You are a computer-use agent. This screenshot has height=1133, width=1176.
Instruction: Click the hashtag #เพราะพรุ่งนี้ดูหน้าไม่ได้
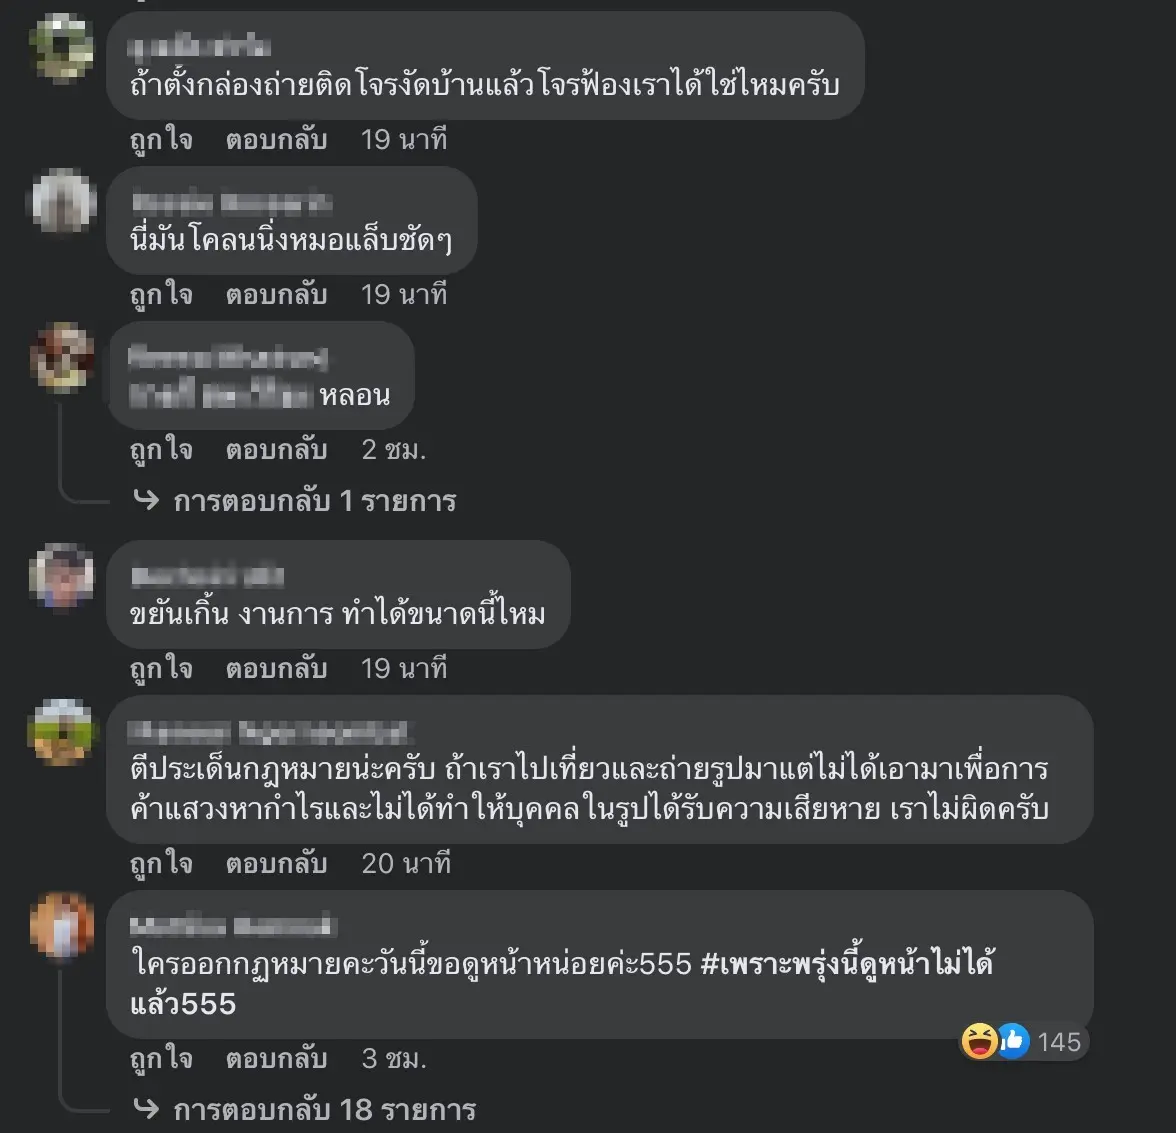pyautogui.click(x=848, y=964)
